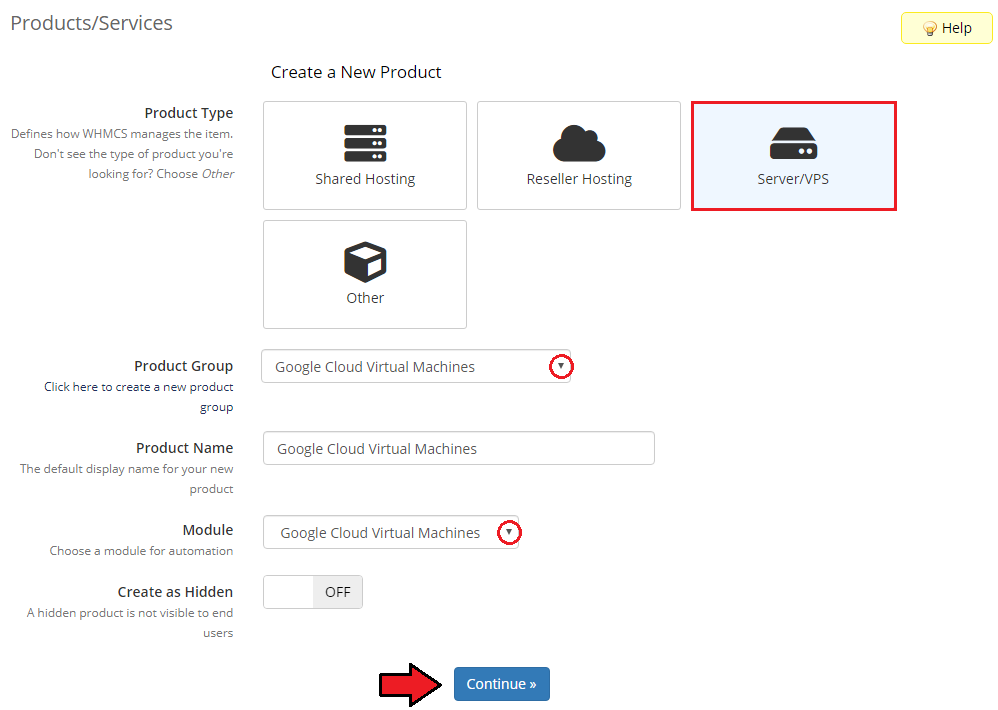This screenshot has height=710, width=998.
Task: Open the Module dropdown arrow
Action: click(x=510, y=533)
